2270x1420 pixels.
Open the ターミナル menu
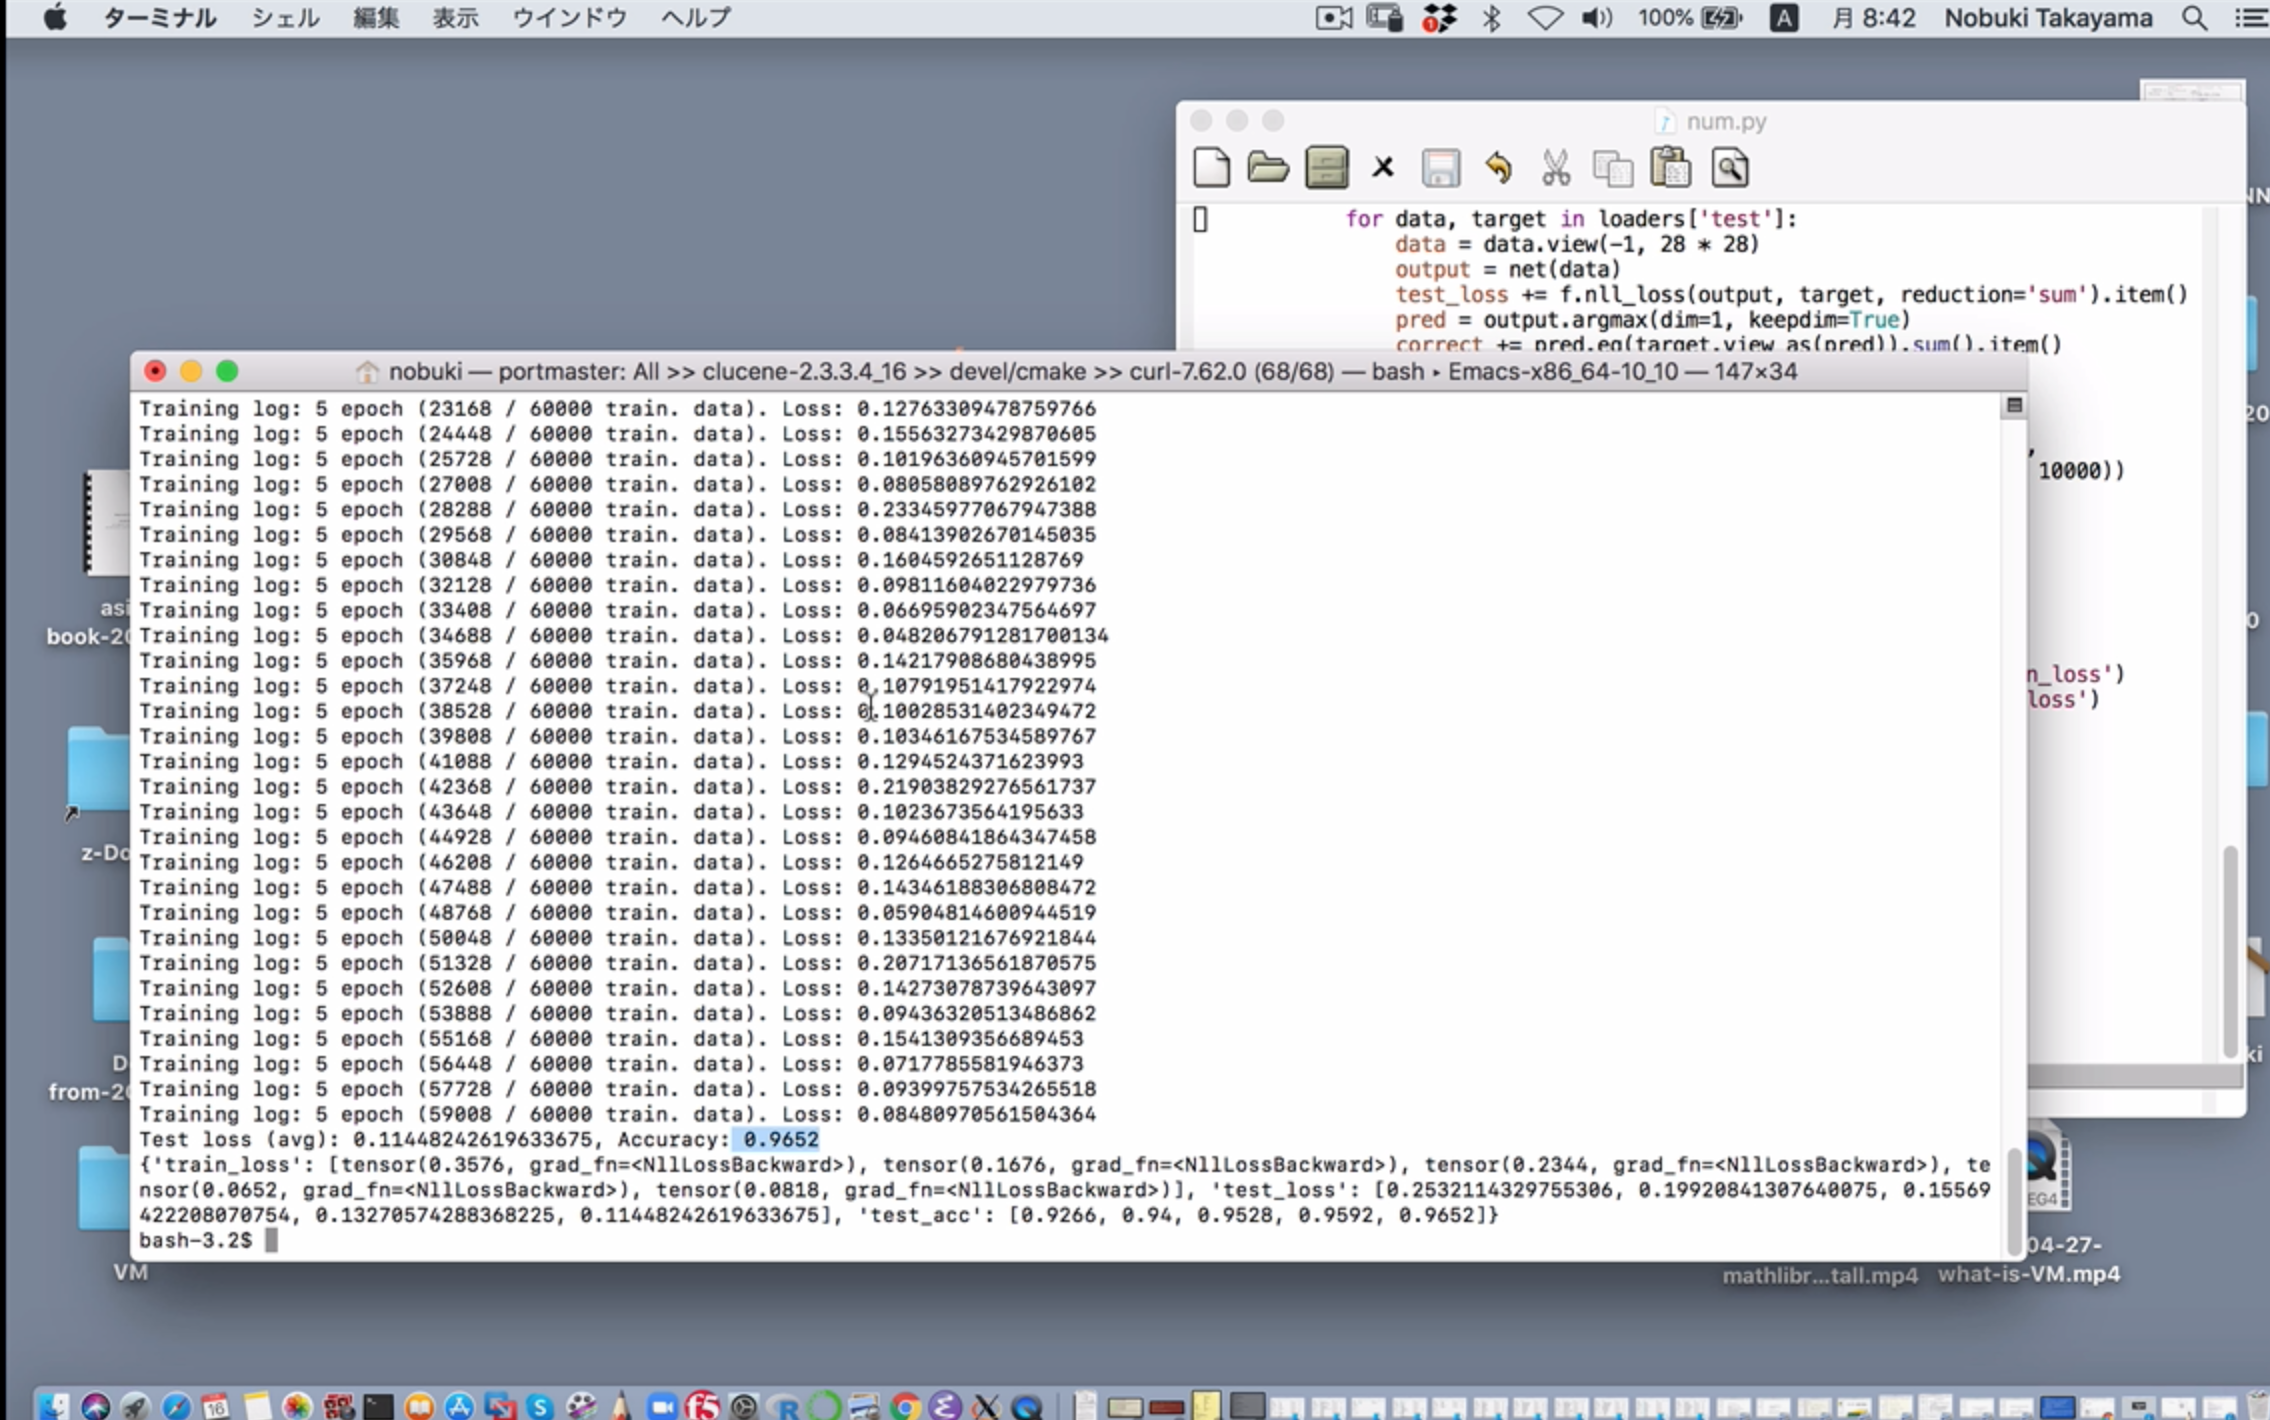[x=160, y=18]
